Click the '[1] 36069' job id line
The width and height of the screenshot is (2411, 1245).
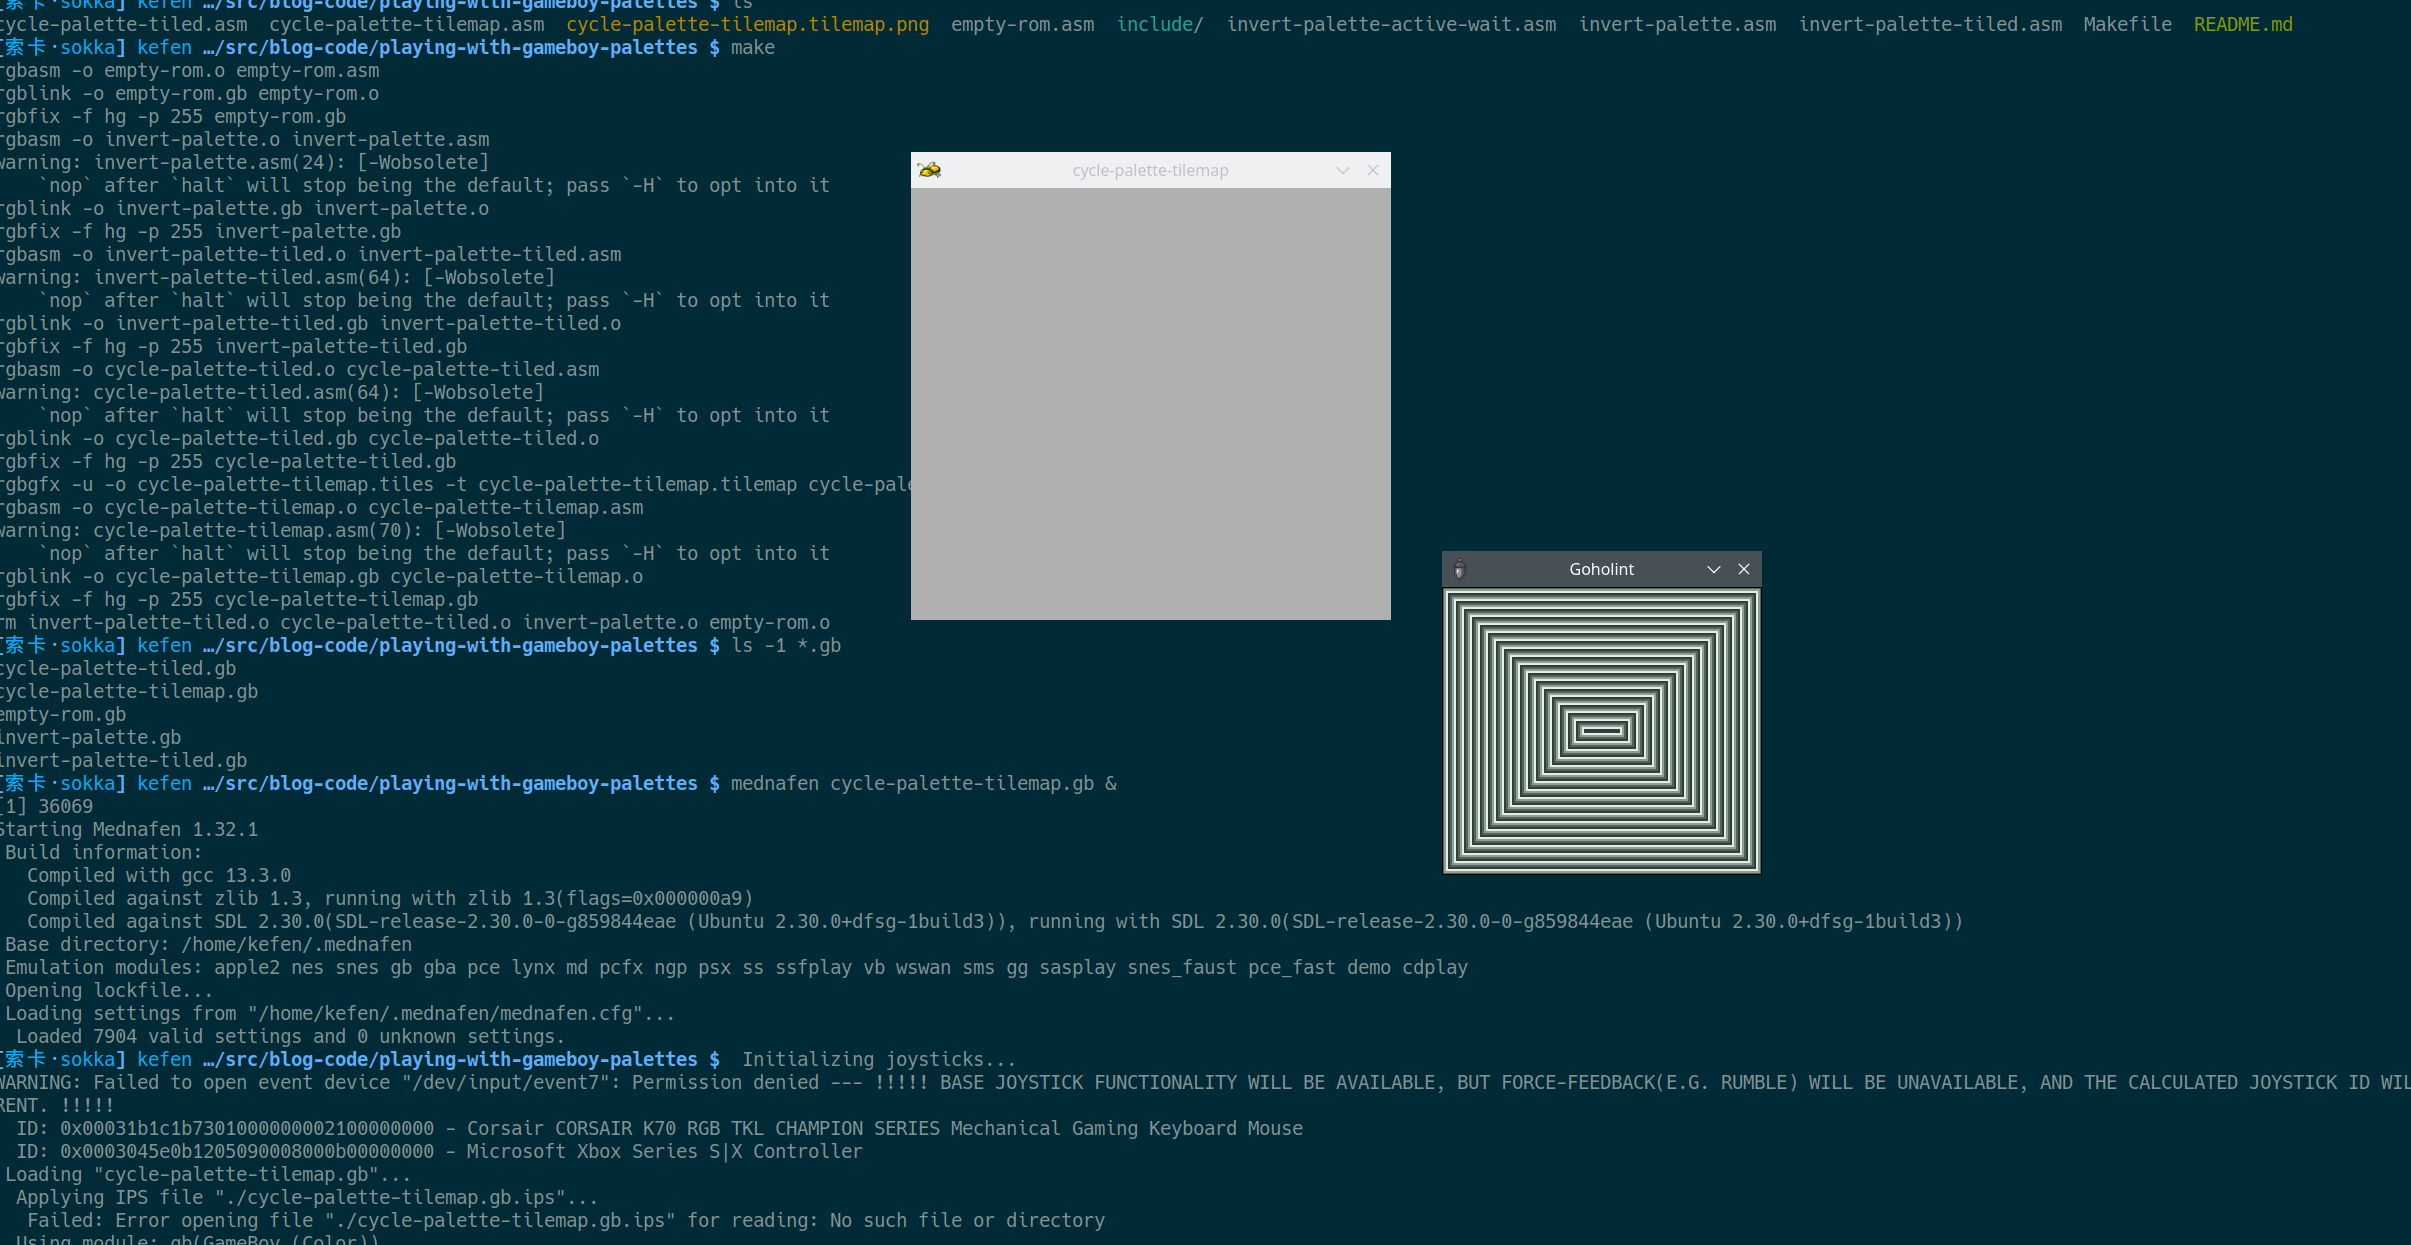47,806
